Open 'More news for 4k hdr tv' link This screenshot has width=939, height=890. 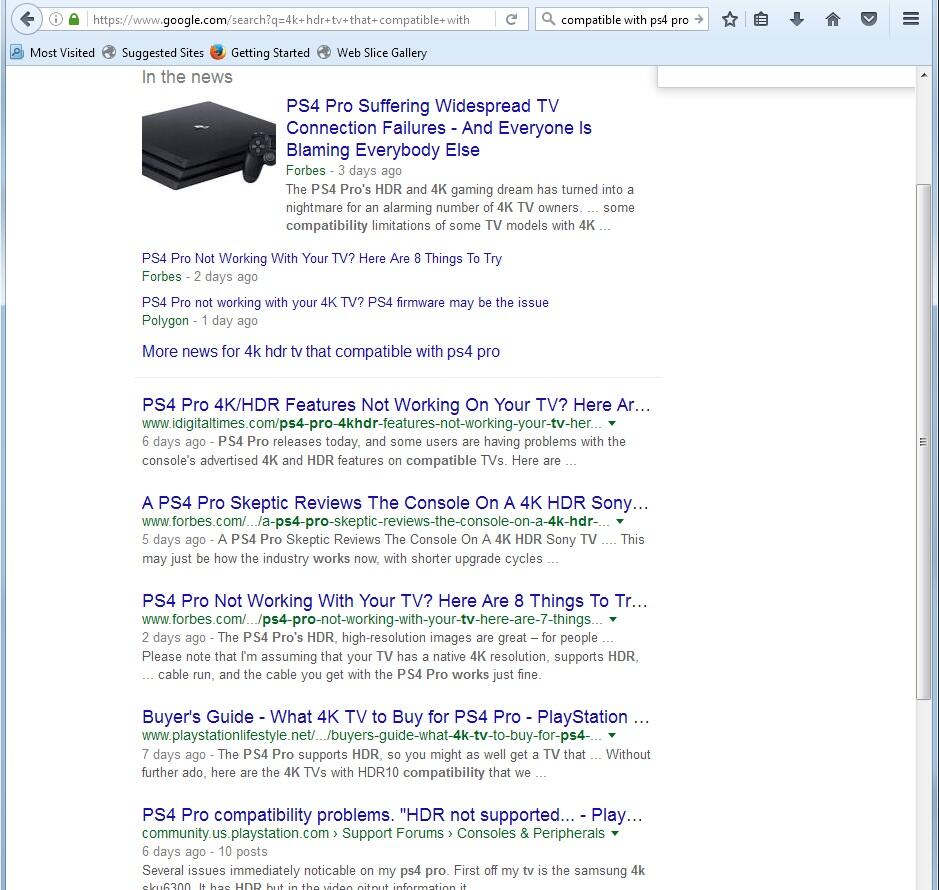[x=320, y=351]
